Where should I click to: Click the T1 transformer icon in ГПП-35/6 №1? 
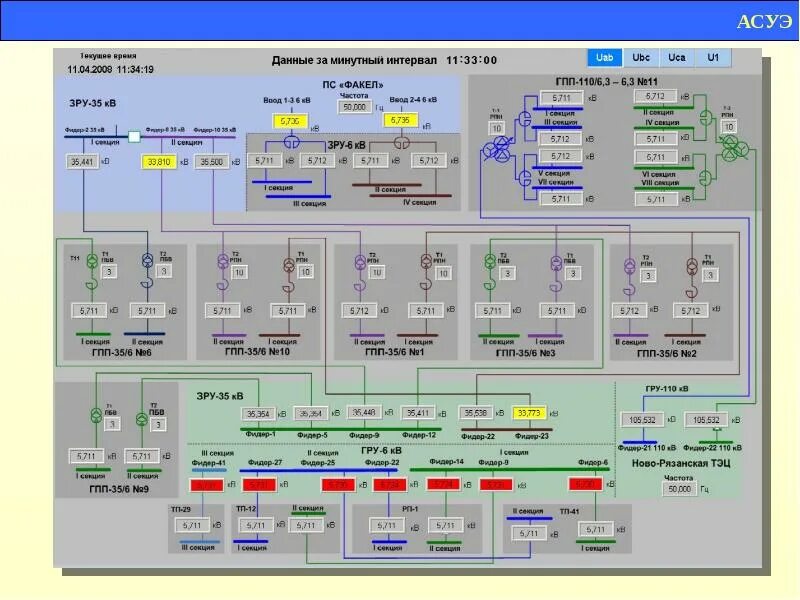coord(426,262)
